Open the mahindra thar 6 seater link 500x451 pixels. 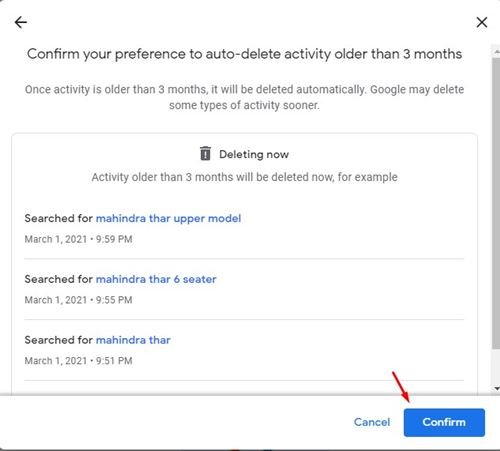point(156,279)
